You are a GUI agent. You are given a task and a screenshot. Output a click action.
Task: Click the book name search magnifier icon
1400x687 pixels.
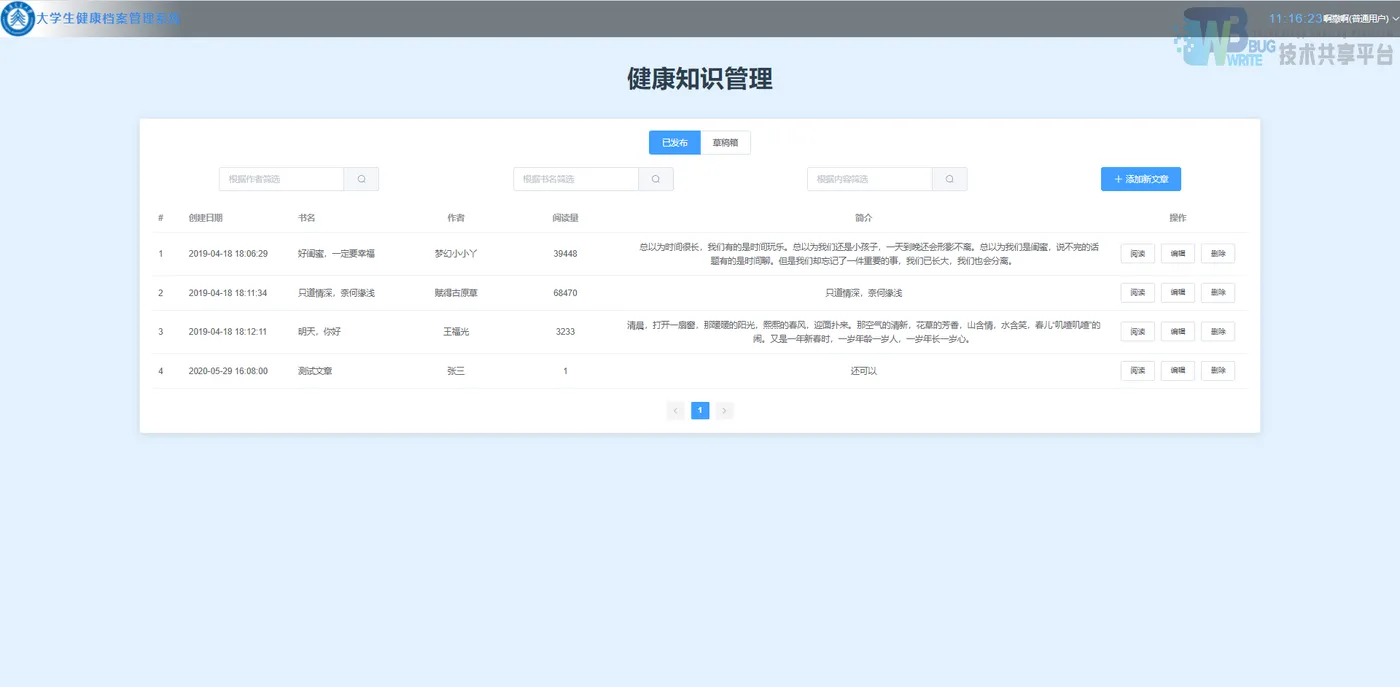[x=655, y=178]
